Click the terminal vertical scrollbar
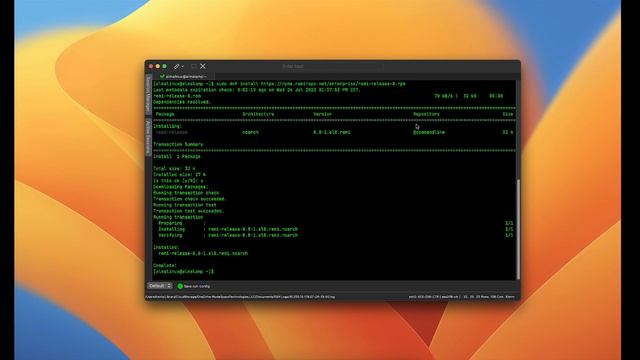The width and height of the screenshot is (640, 360). coord(518,229)
